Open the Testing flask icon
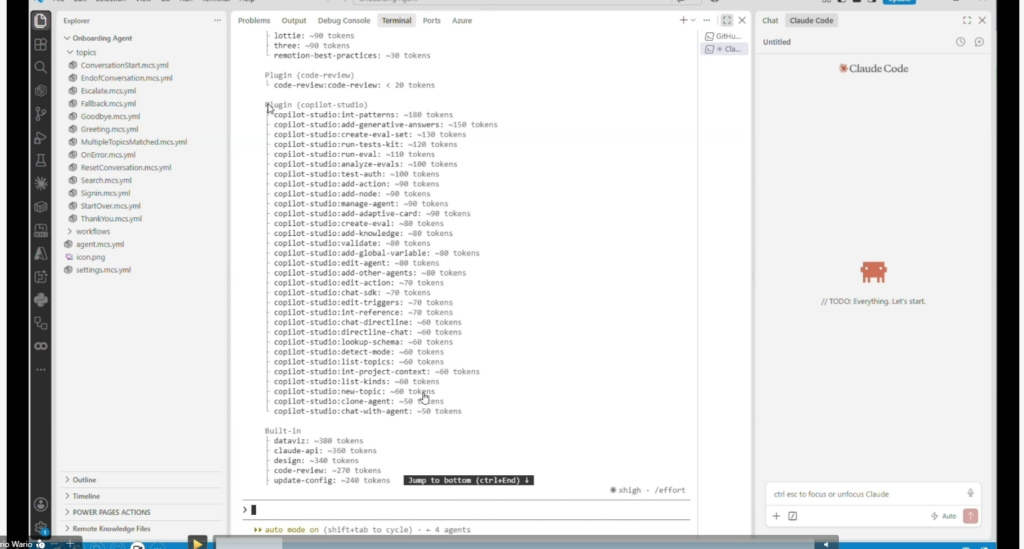1024x549 pixels. pyautogui.click(x=40, y=160)
